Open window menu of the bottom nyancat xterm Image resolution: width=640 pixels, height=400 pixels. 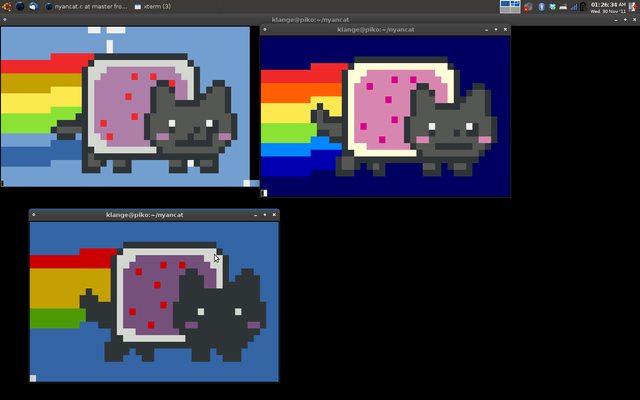33,214
